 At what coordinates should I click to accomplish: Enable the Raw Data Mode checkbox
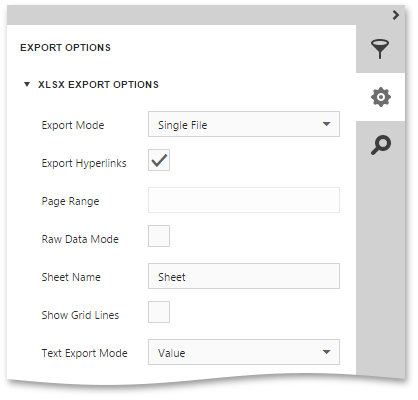[x=159, y=236]
